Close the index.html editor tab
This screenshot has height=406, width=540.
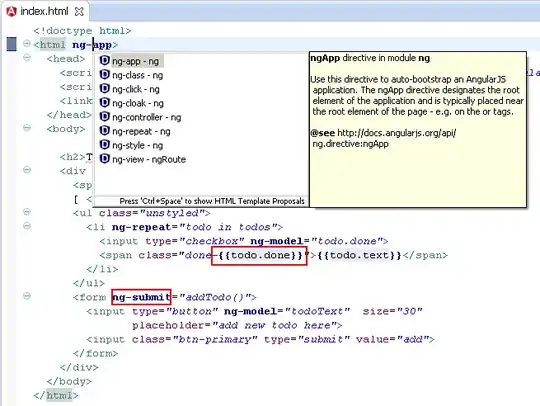(79, 12)
